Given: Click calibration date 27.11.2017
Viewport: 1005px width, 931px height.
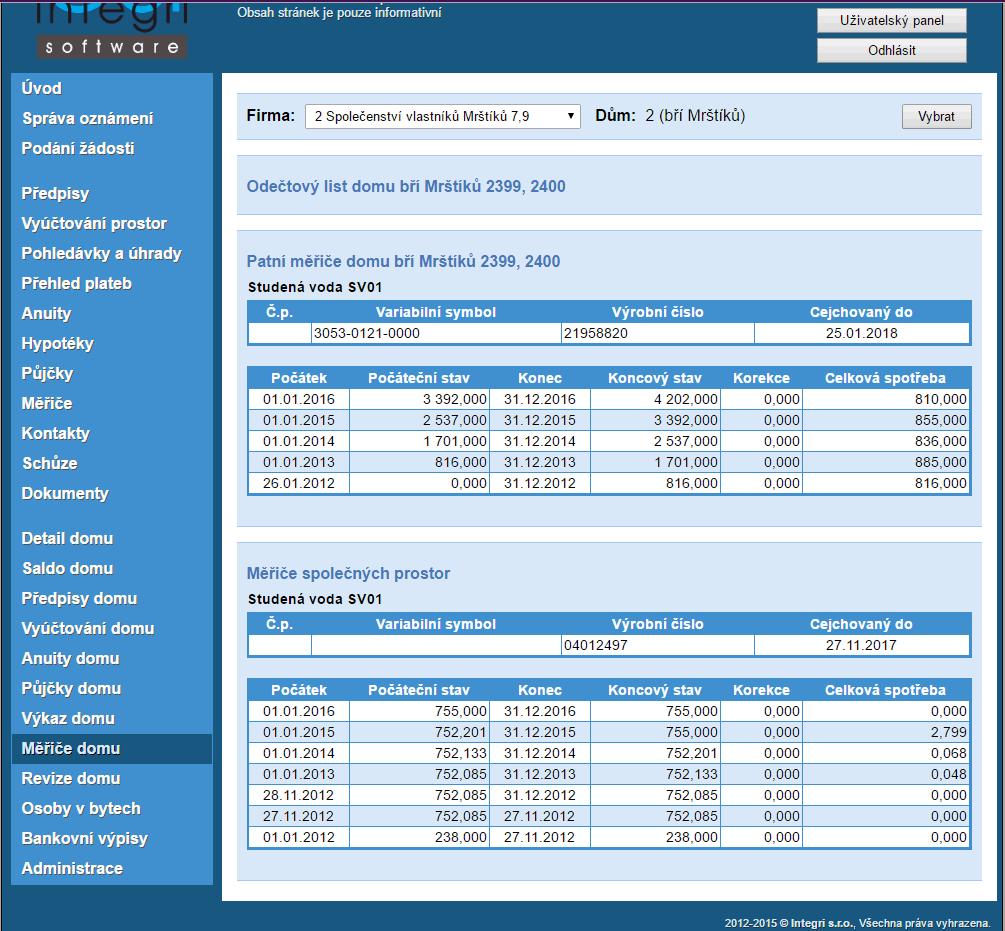Looking at the screenshot, I should [861, 645].
